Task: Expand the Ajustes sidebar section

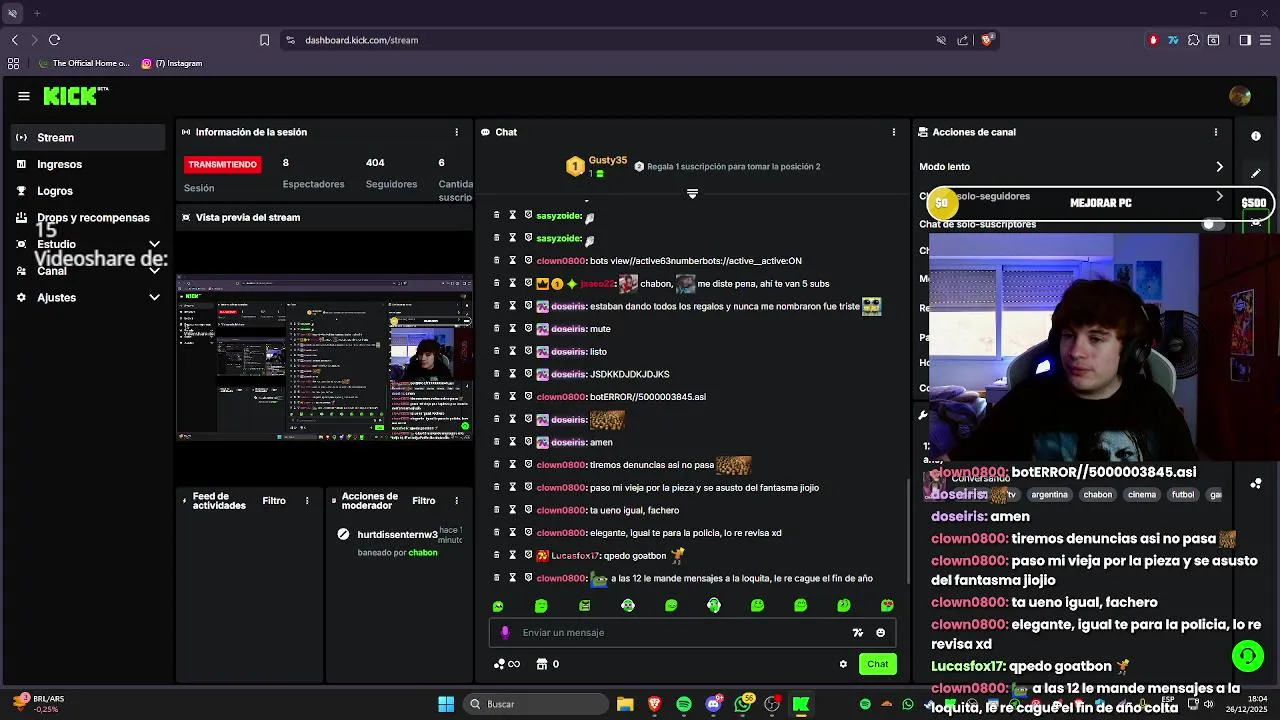Action: coord(154,297)
